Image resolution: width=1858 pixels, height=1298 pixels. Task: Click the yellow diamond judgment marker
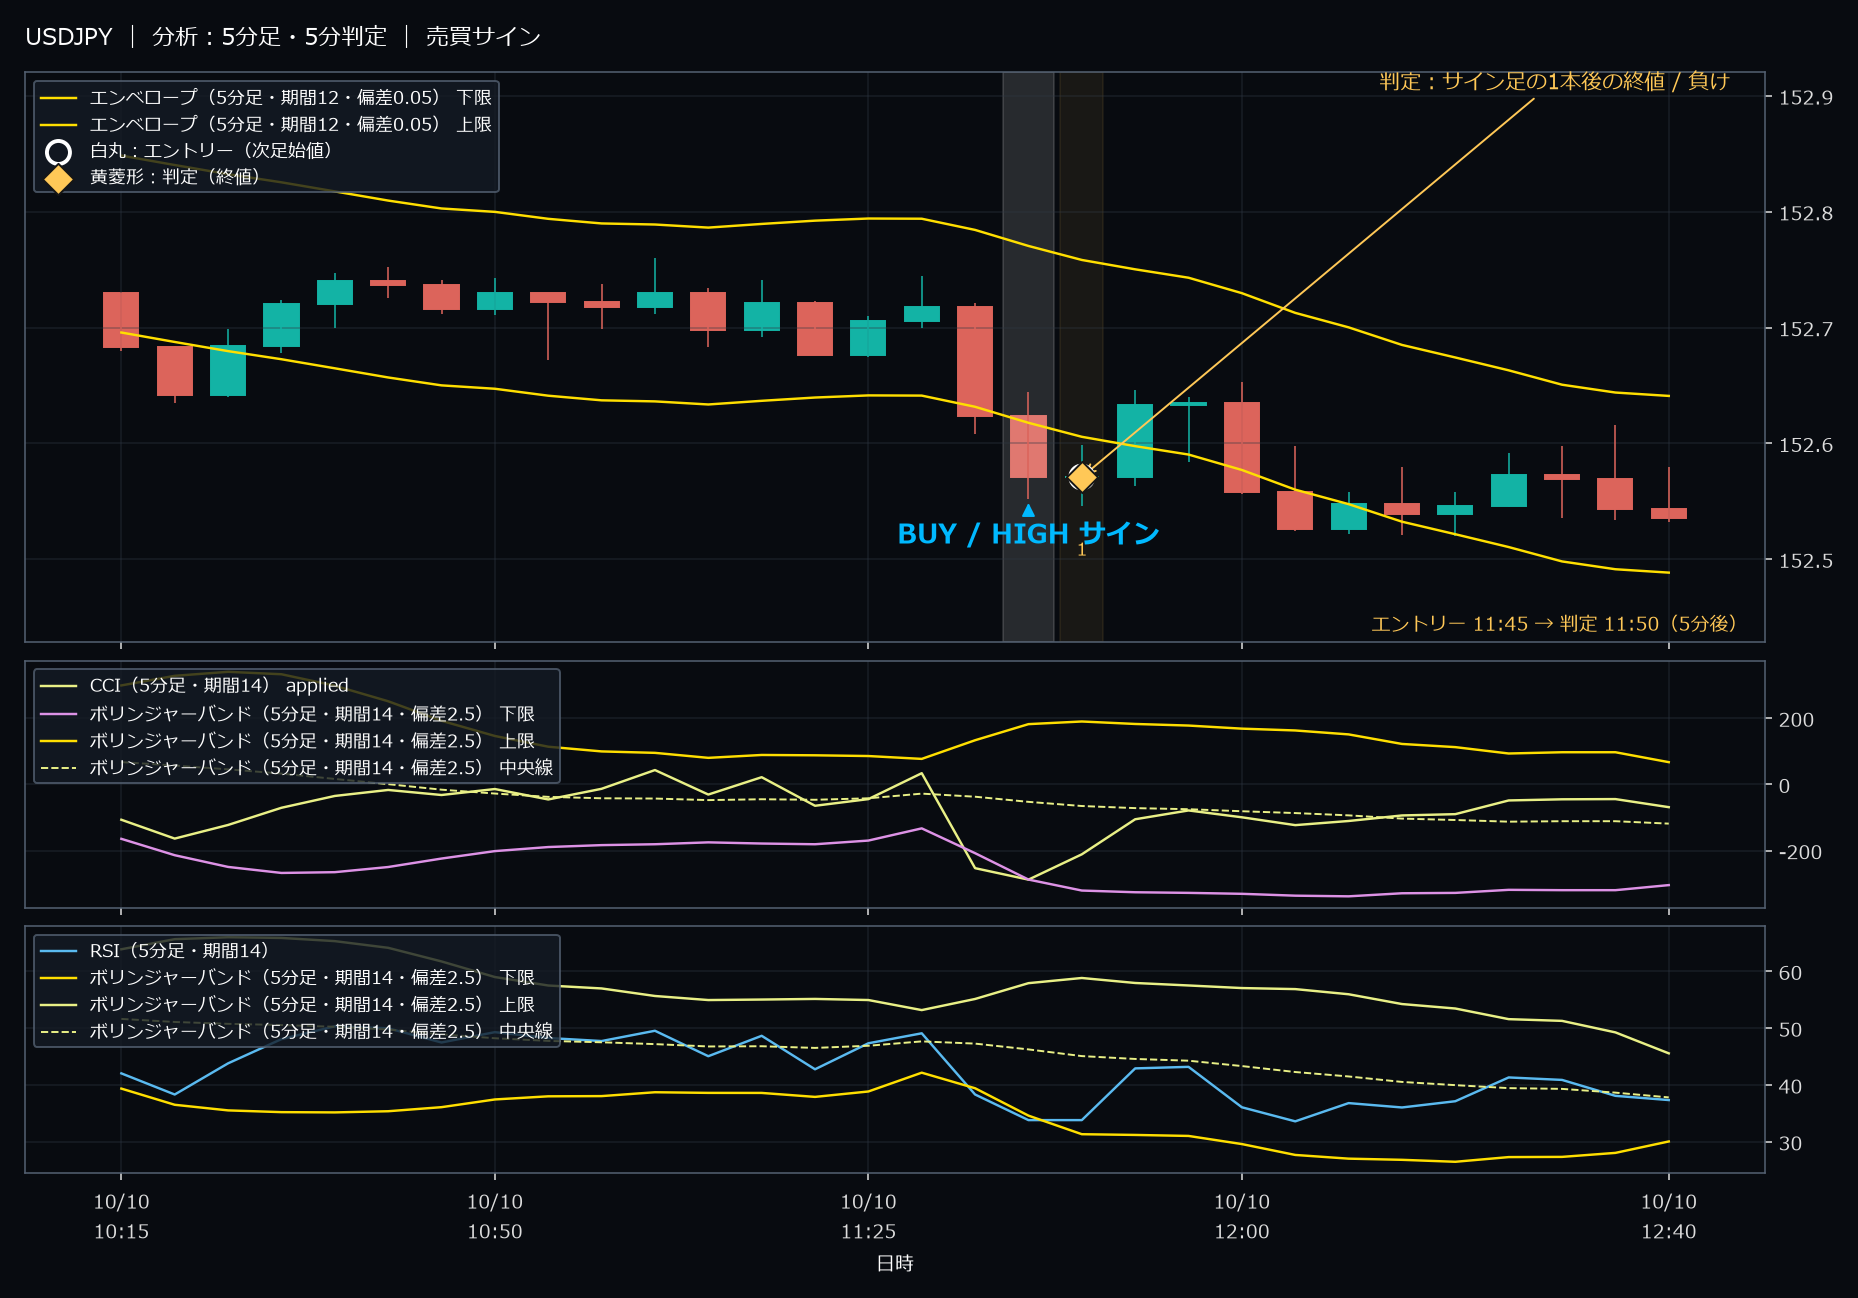[1082, 478]
